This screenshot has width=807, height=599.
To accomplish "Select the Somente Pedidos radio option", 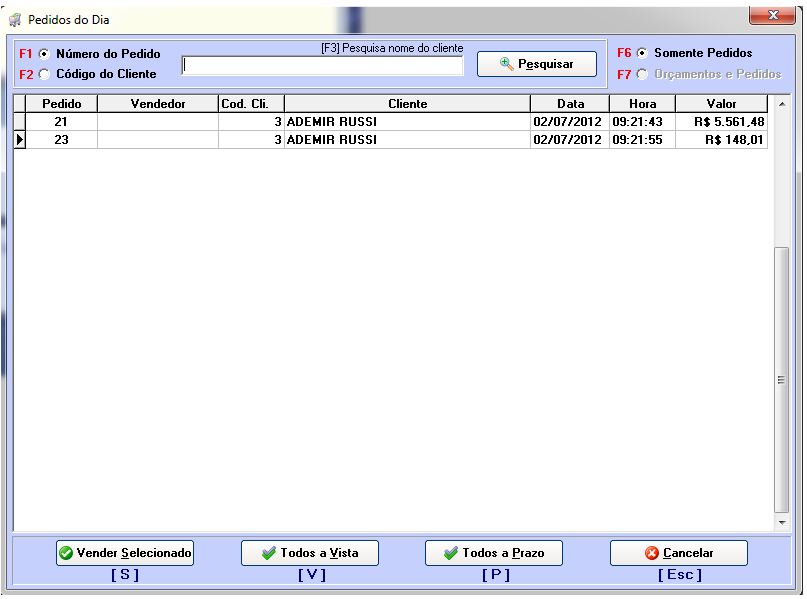I will [x=642, y=53].
